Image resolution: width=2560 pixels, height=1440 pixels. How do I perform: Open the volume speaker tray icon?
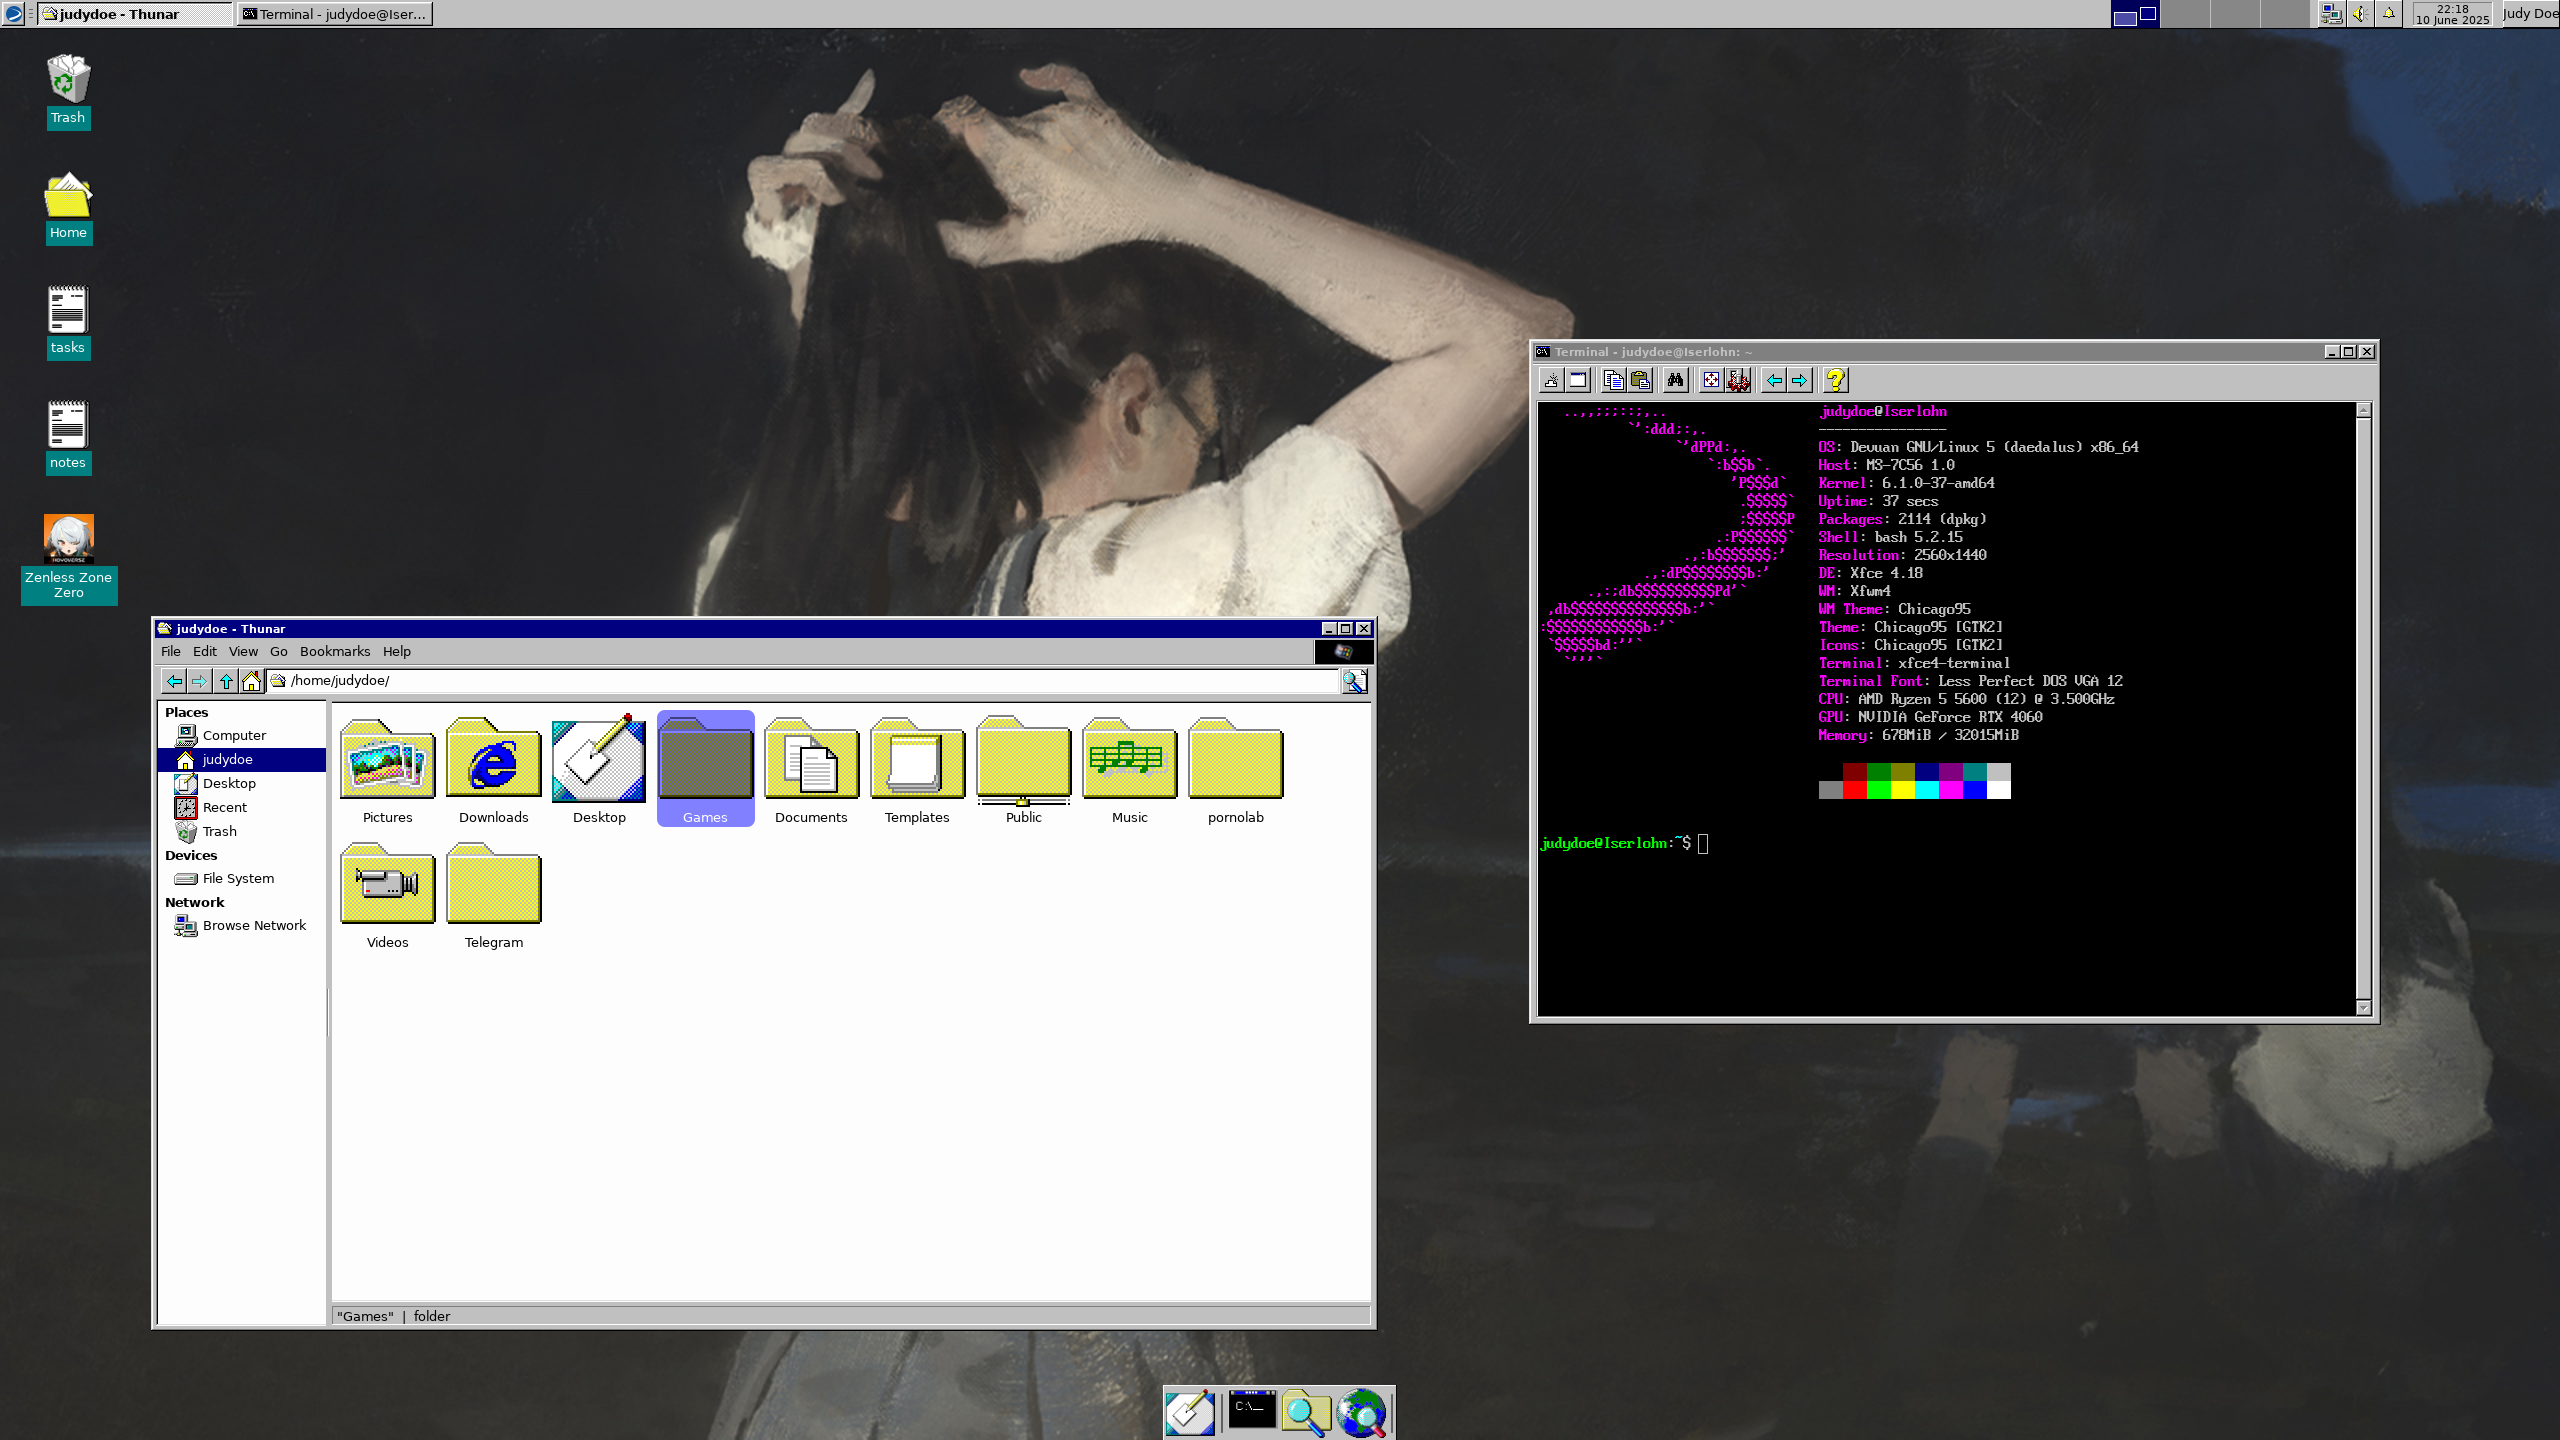[2360, 14]
